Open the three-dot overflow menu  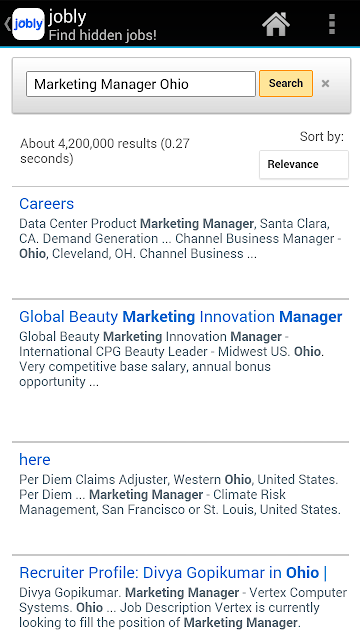pyautogui.click(x=332, y=24)
